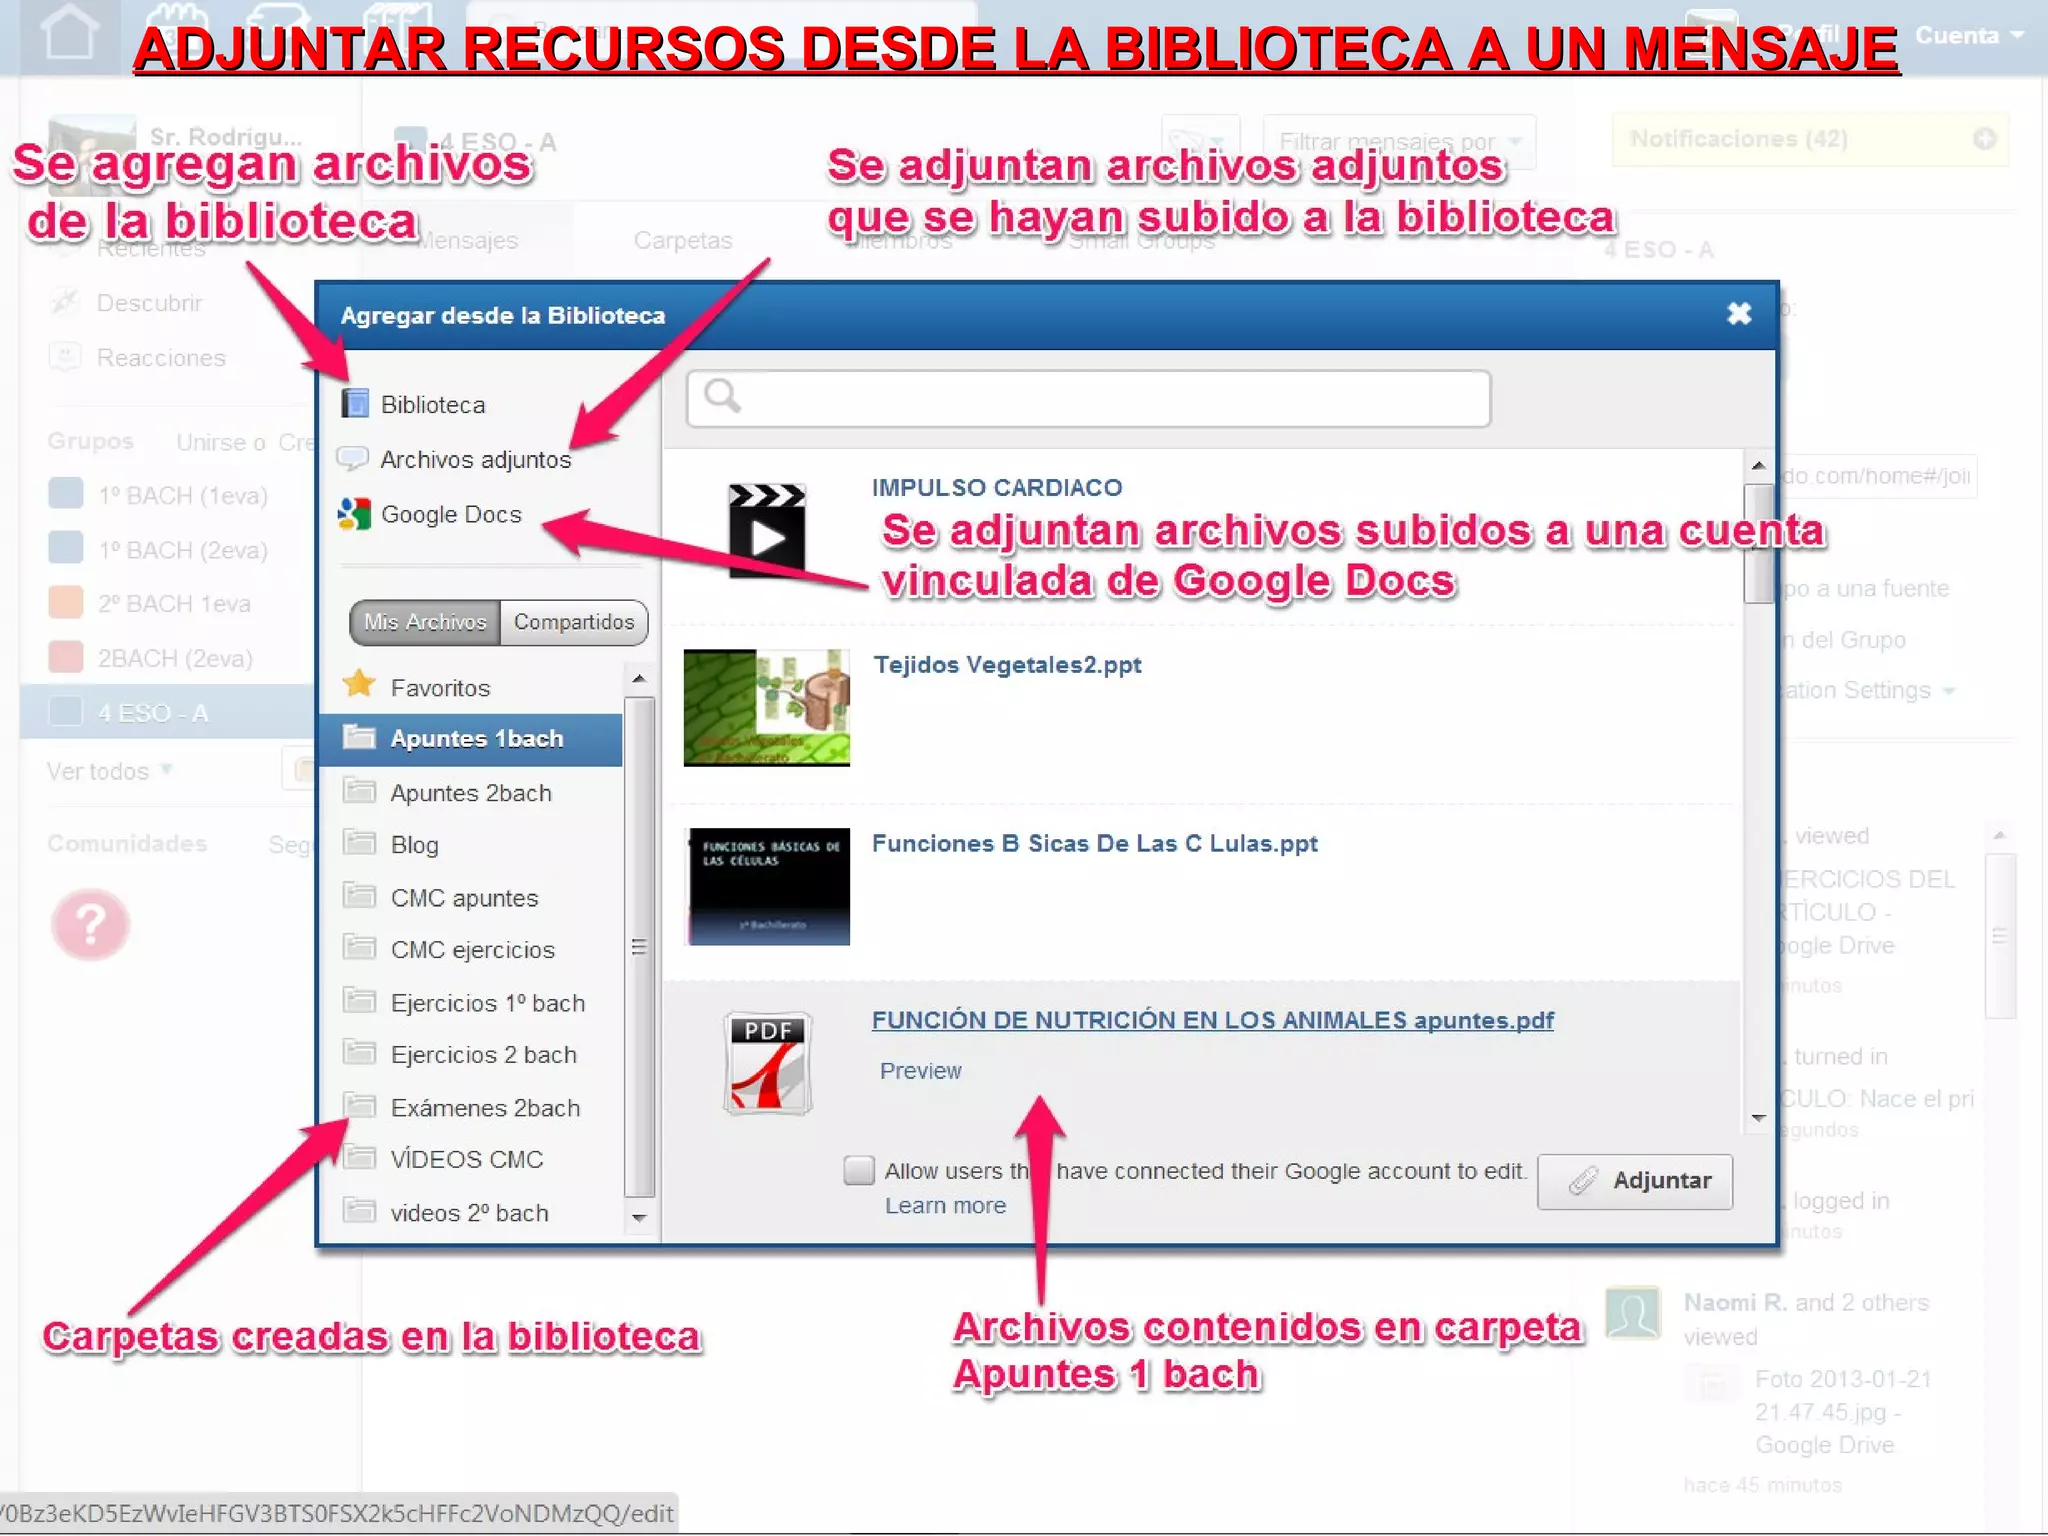Open the Apuntes 2bach folder

(x=447, y=792)
